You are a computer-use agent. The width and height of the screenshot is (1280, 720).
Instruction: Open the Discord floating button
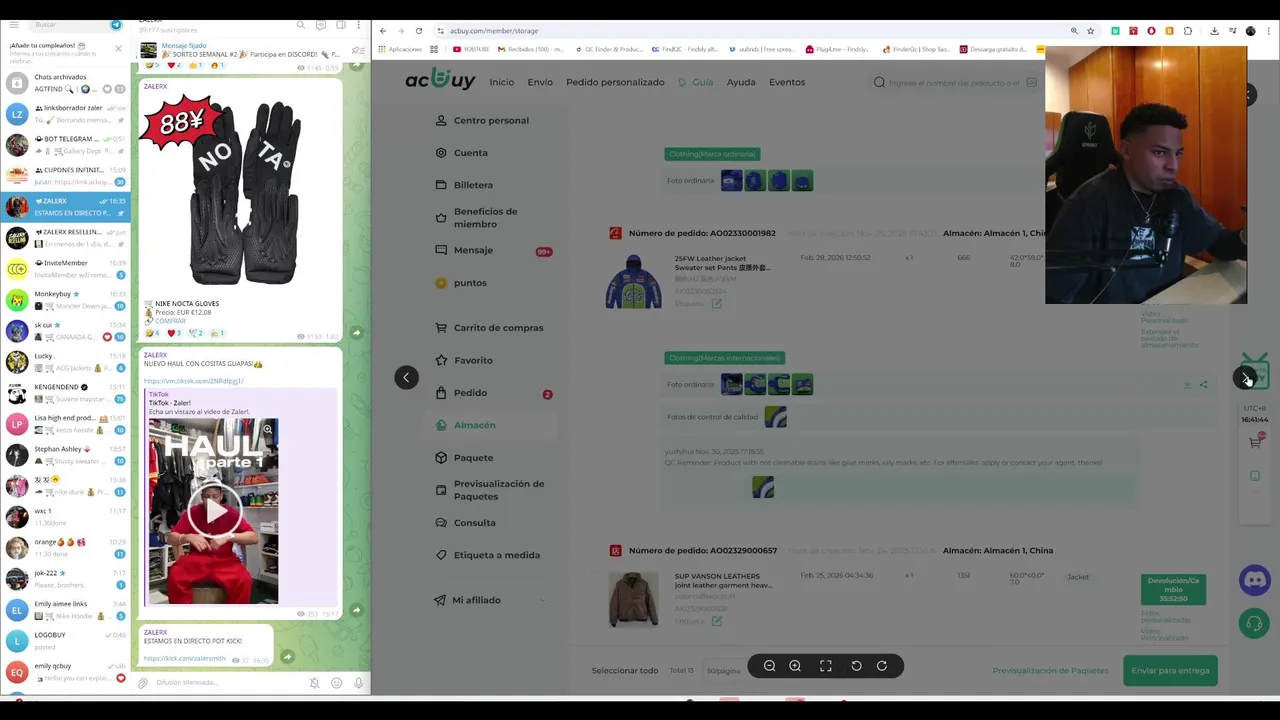click(x=1254, y=580)
